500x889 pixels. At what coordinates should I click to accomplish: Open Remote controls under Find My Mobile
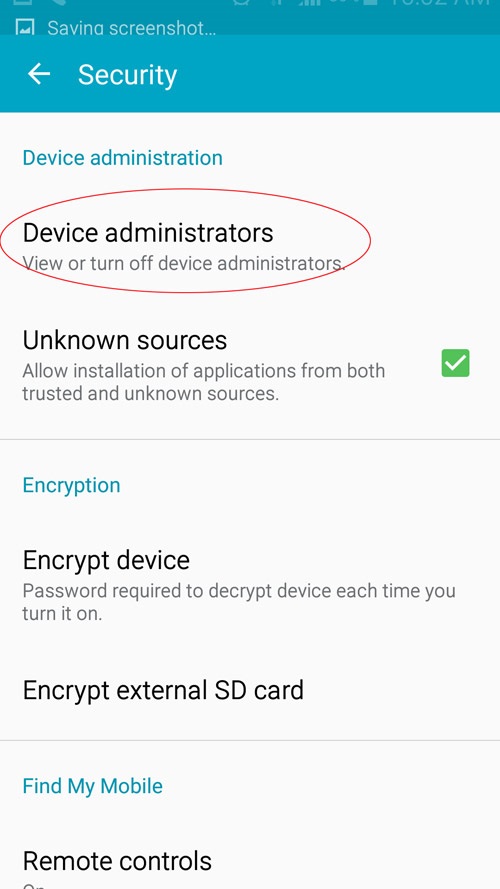tap(250, 865)
